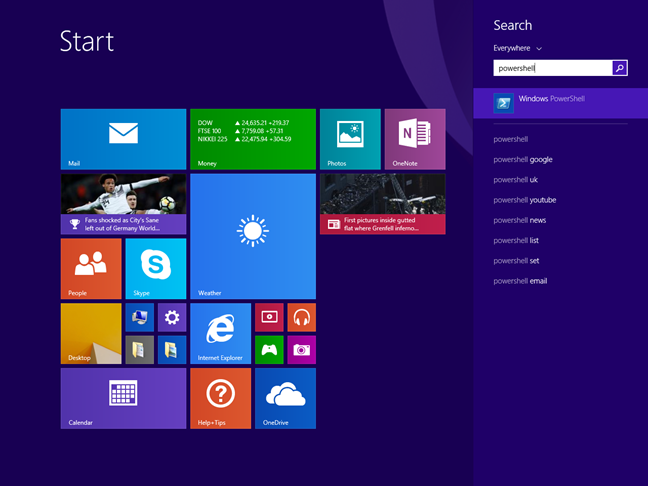Choose the "powershell google" suggestion
This screenshot has height=486, width=648.
point(523,159)
